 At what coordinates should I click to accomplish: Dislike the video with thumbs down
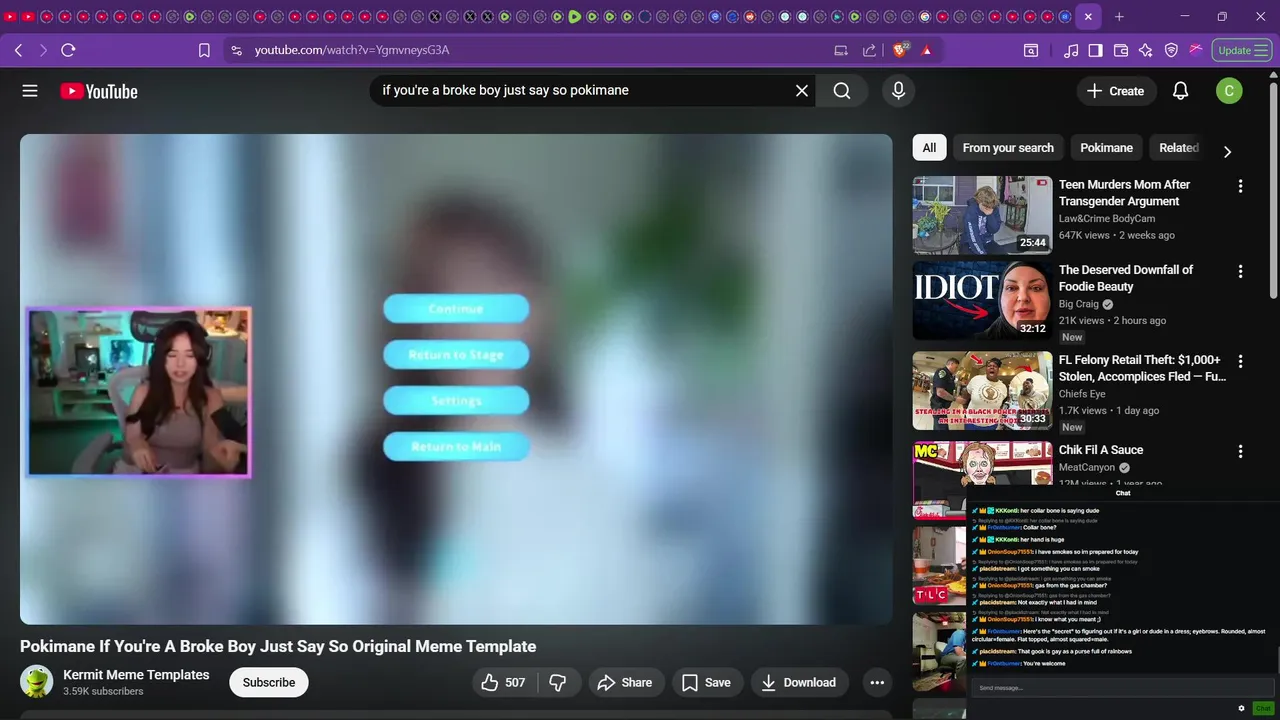559,683
